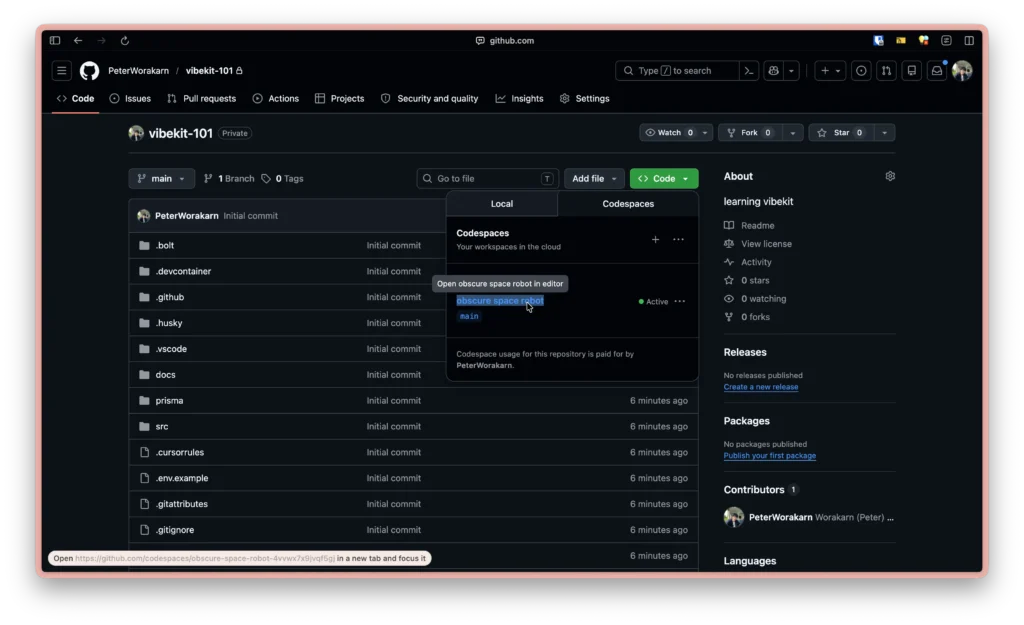The width and height of the screenshot is (1024, 625).
Task: Expand the Fork dropdown arrow
Action: (x=792, y=133)
